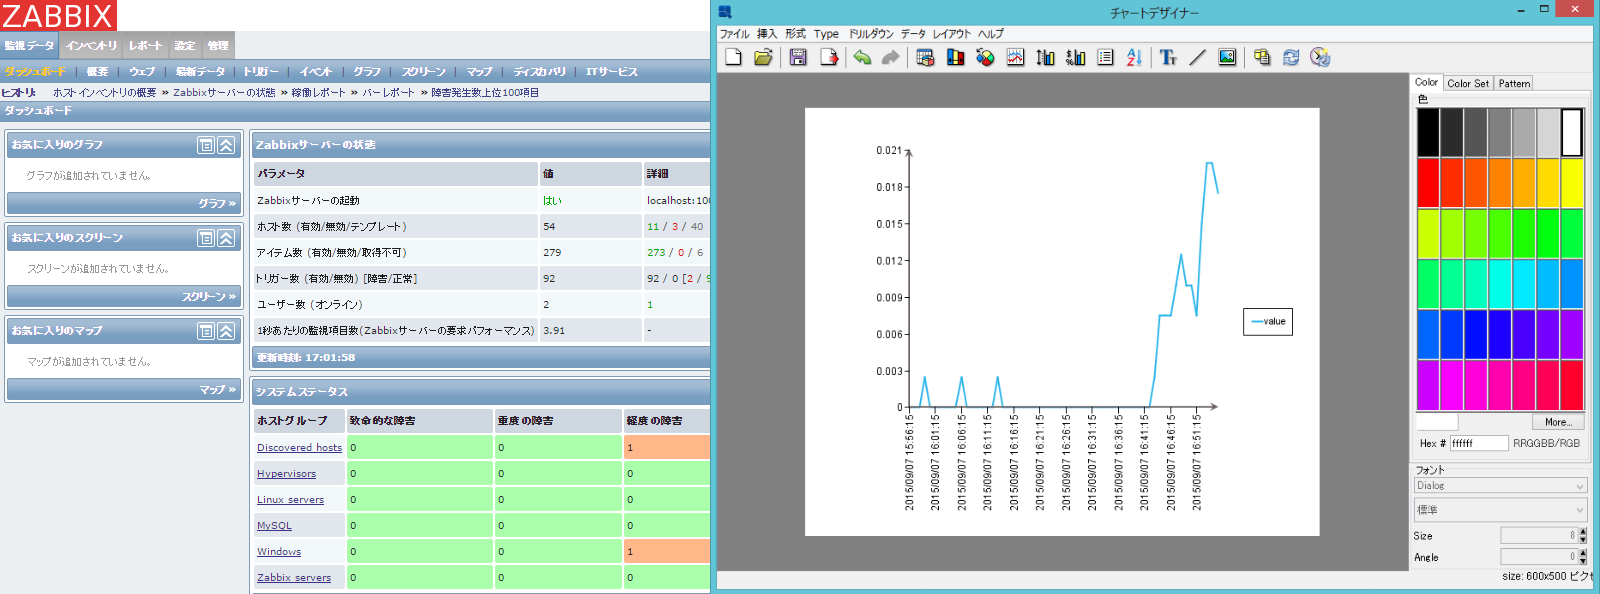Pick the pure red swatch in the second row

coord(1428,183)
